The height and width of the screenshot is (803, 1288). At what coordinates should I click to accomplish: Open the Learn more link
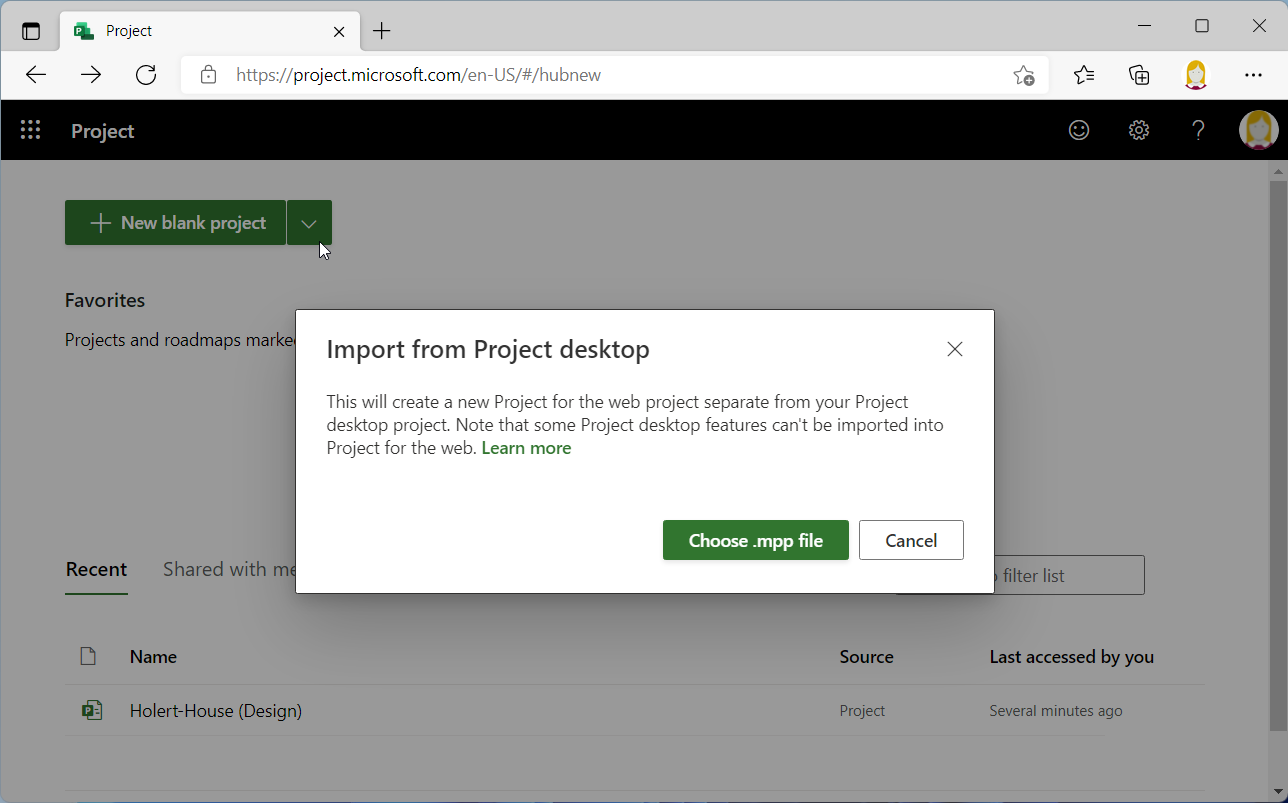(526, 448)
